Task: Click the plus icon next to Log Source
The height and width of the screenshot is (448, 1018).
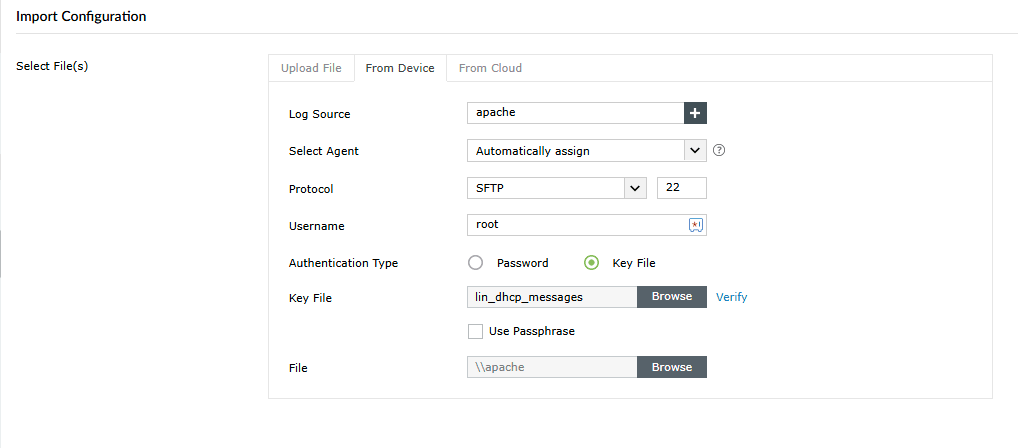Action: point(695,113)
